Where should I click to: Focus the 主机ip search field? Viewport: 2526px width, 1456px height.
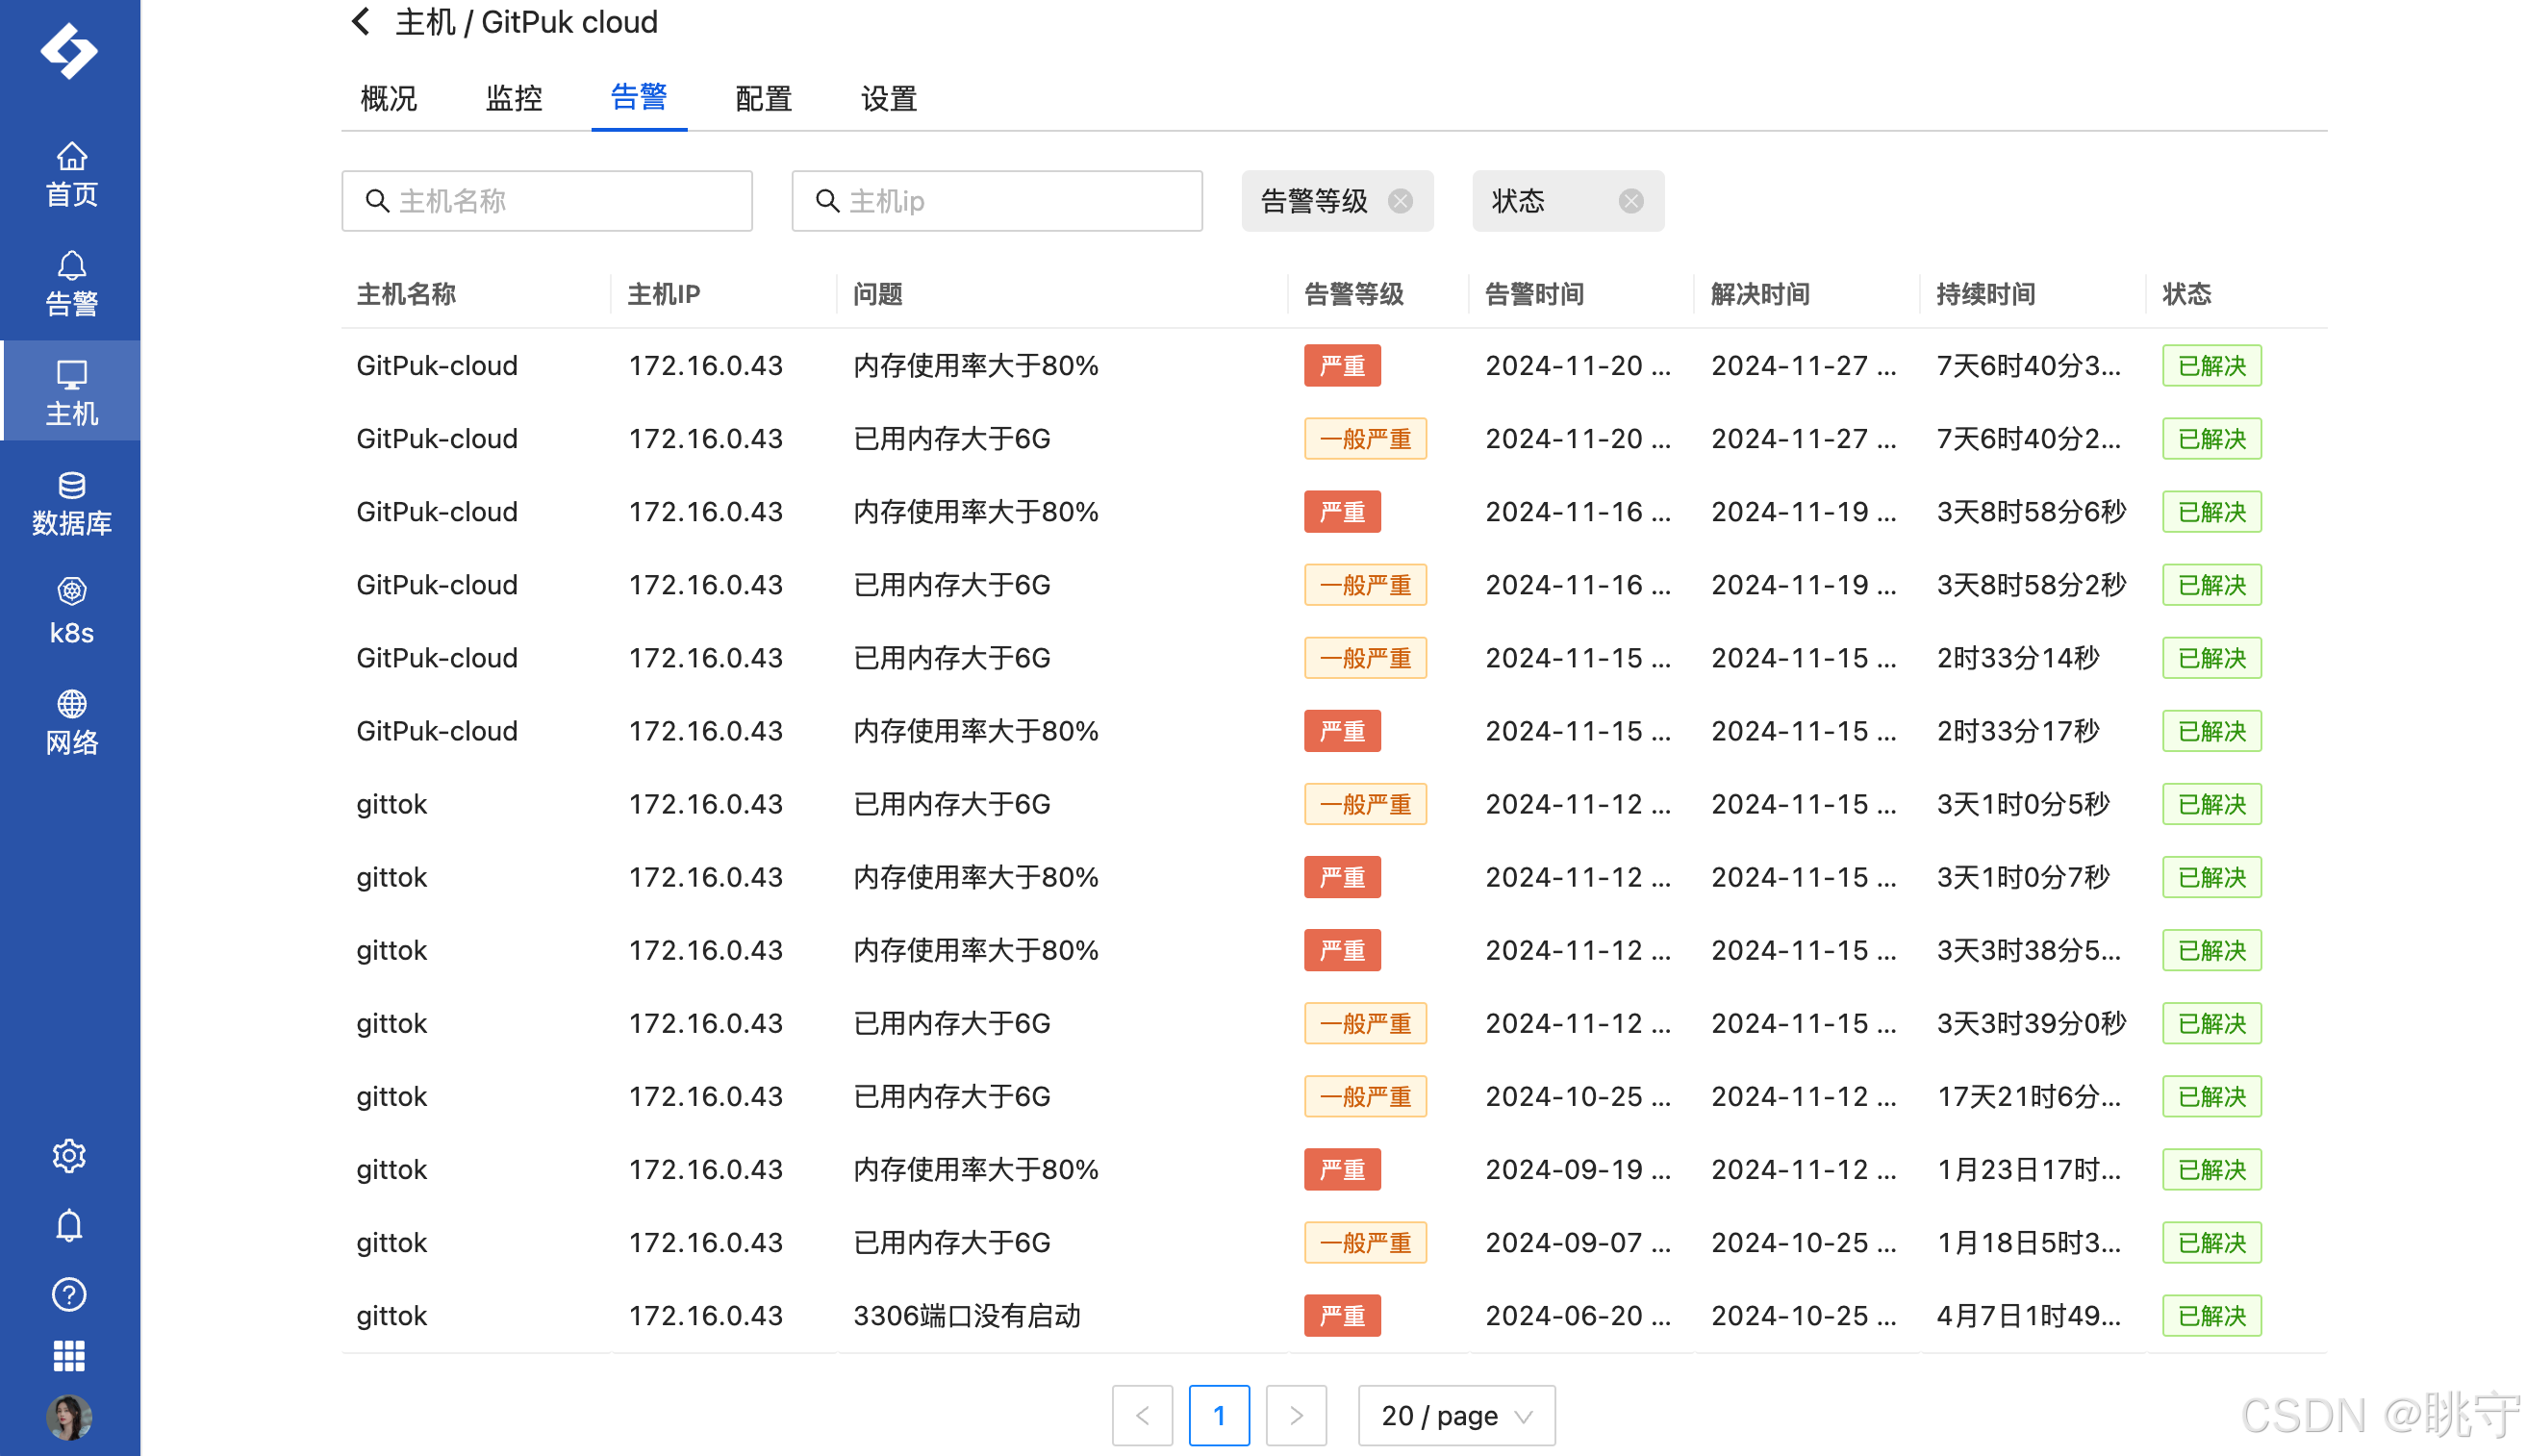pos(997,201)
